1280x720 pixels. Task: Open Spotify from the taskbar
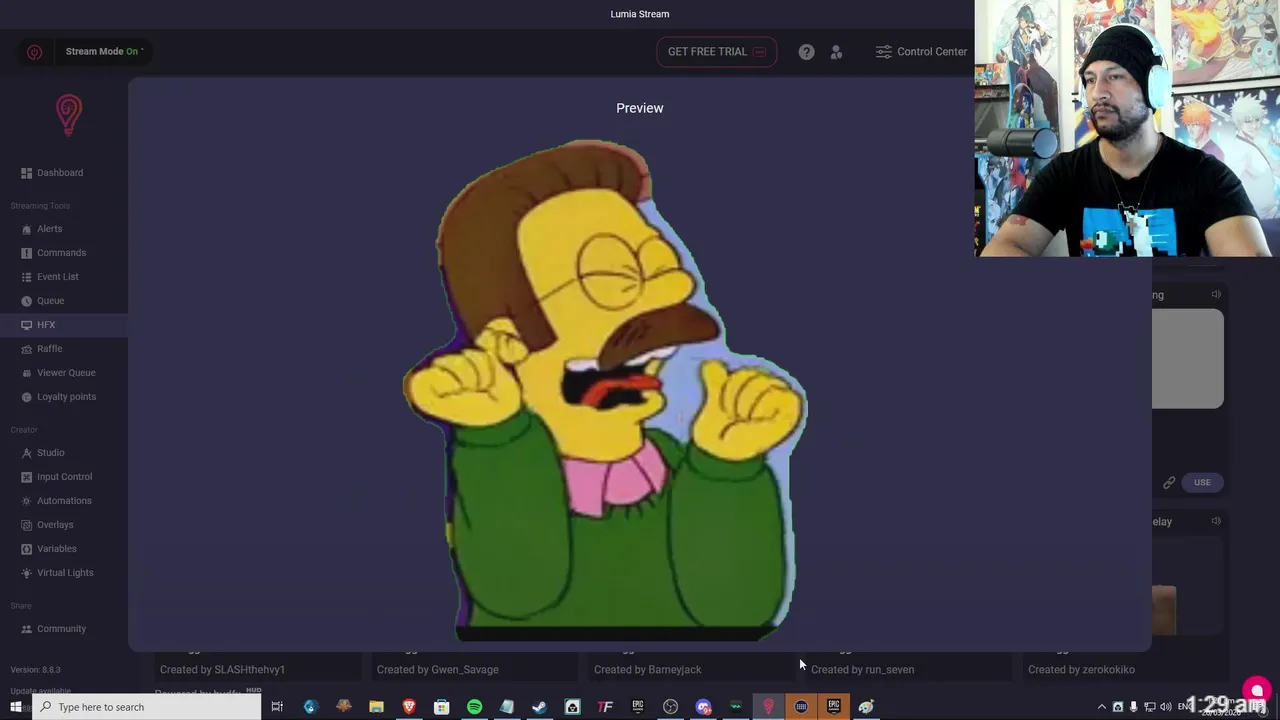point(474,707)
